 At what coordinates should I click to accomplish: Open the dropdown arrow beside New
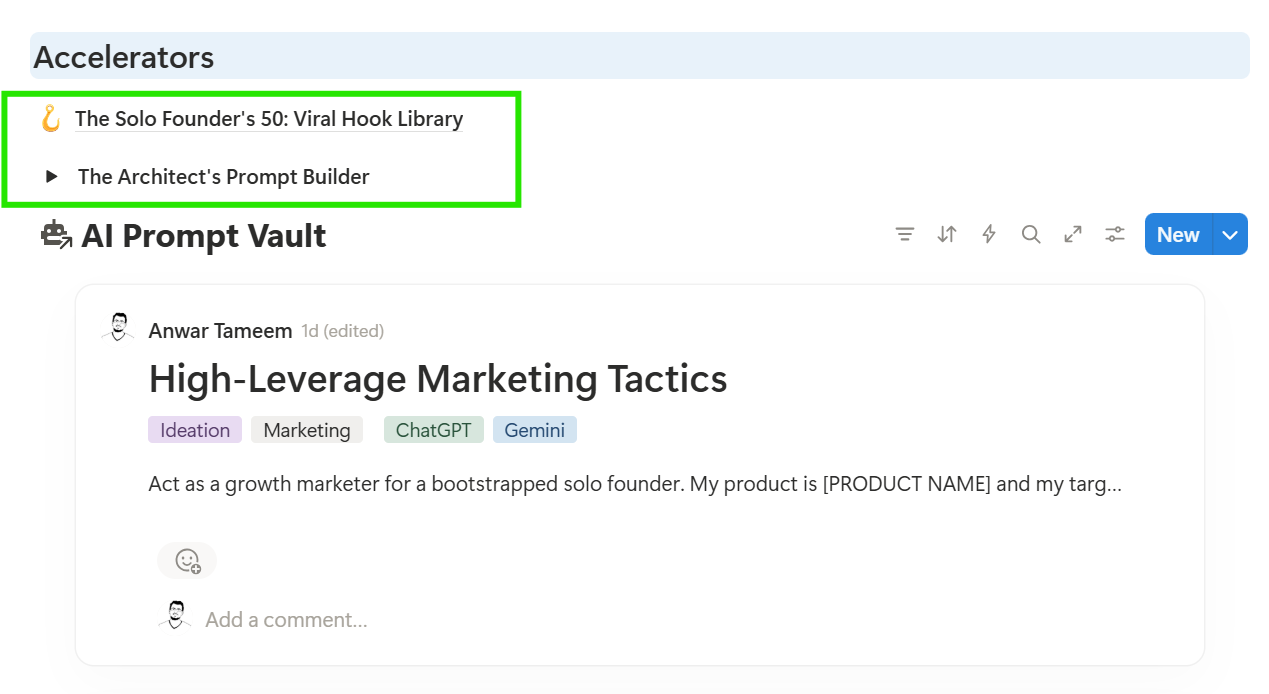point(1230,235)
